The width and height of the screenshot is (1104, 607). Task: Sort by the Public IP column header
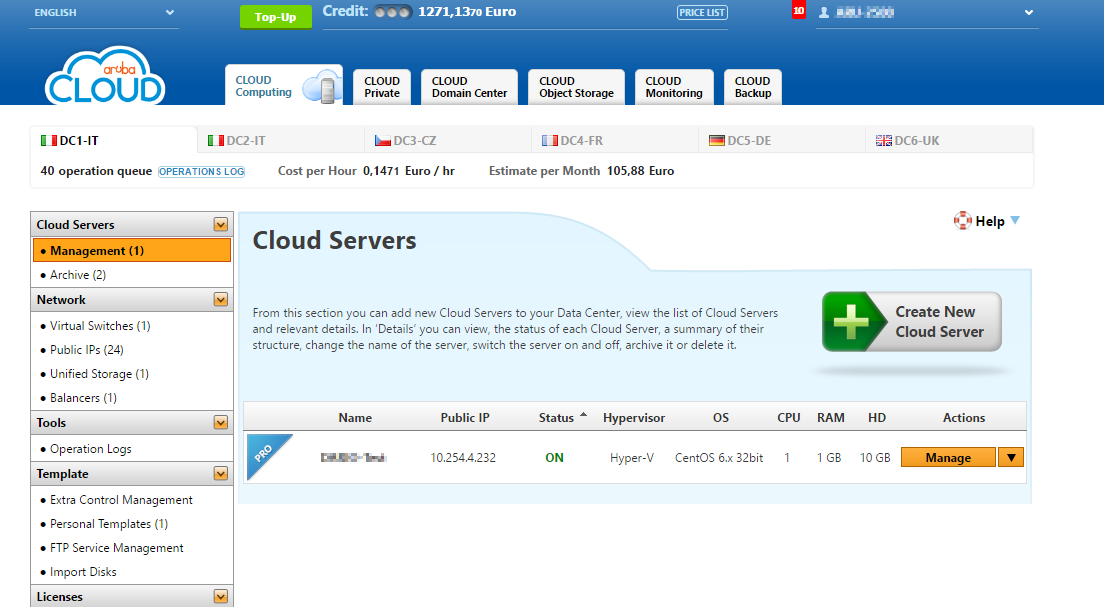465,418
